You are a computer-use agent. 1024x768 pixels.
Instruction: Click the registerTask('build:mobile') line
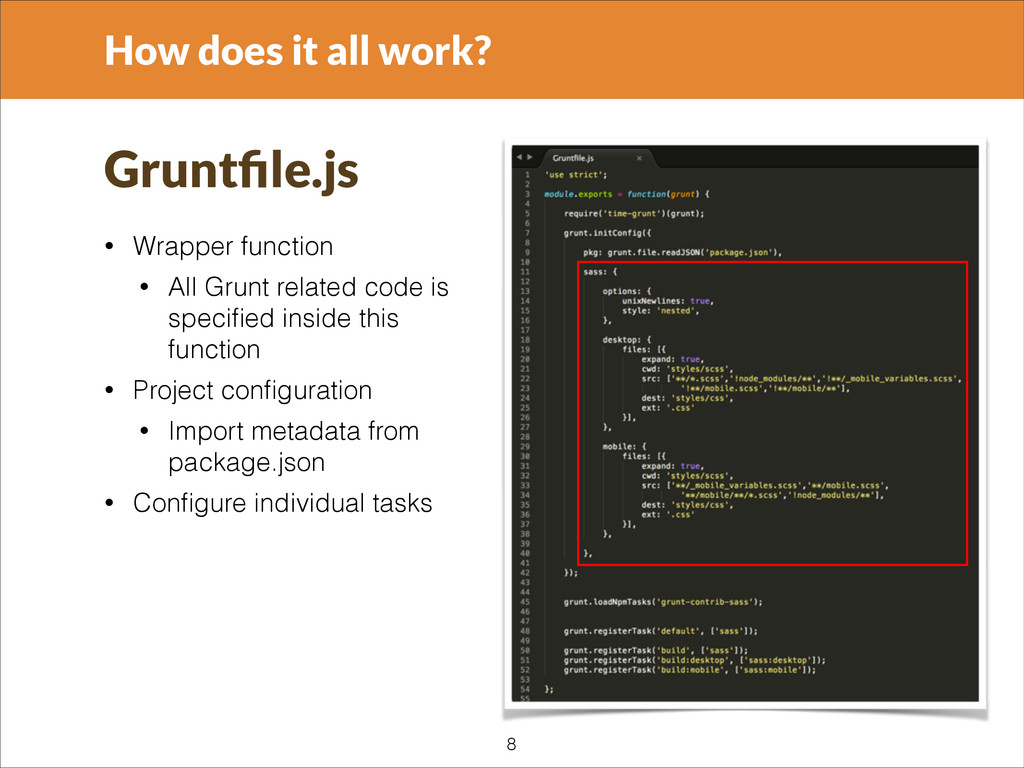pyautogui.click(x=690, y=670)
